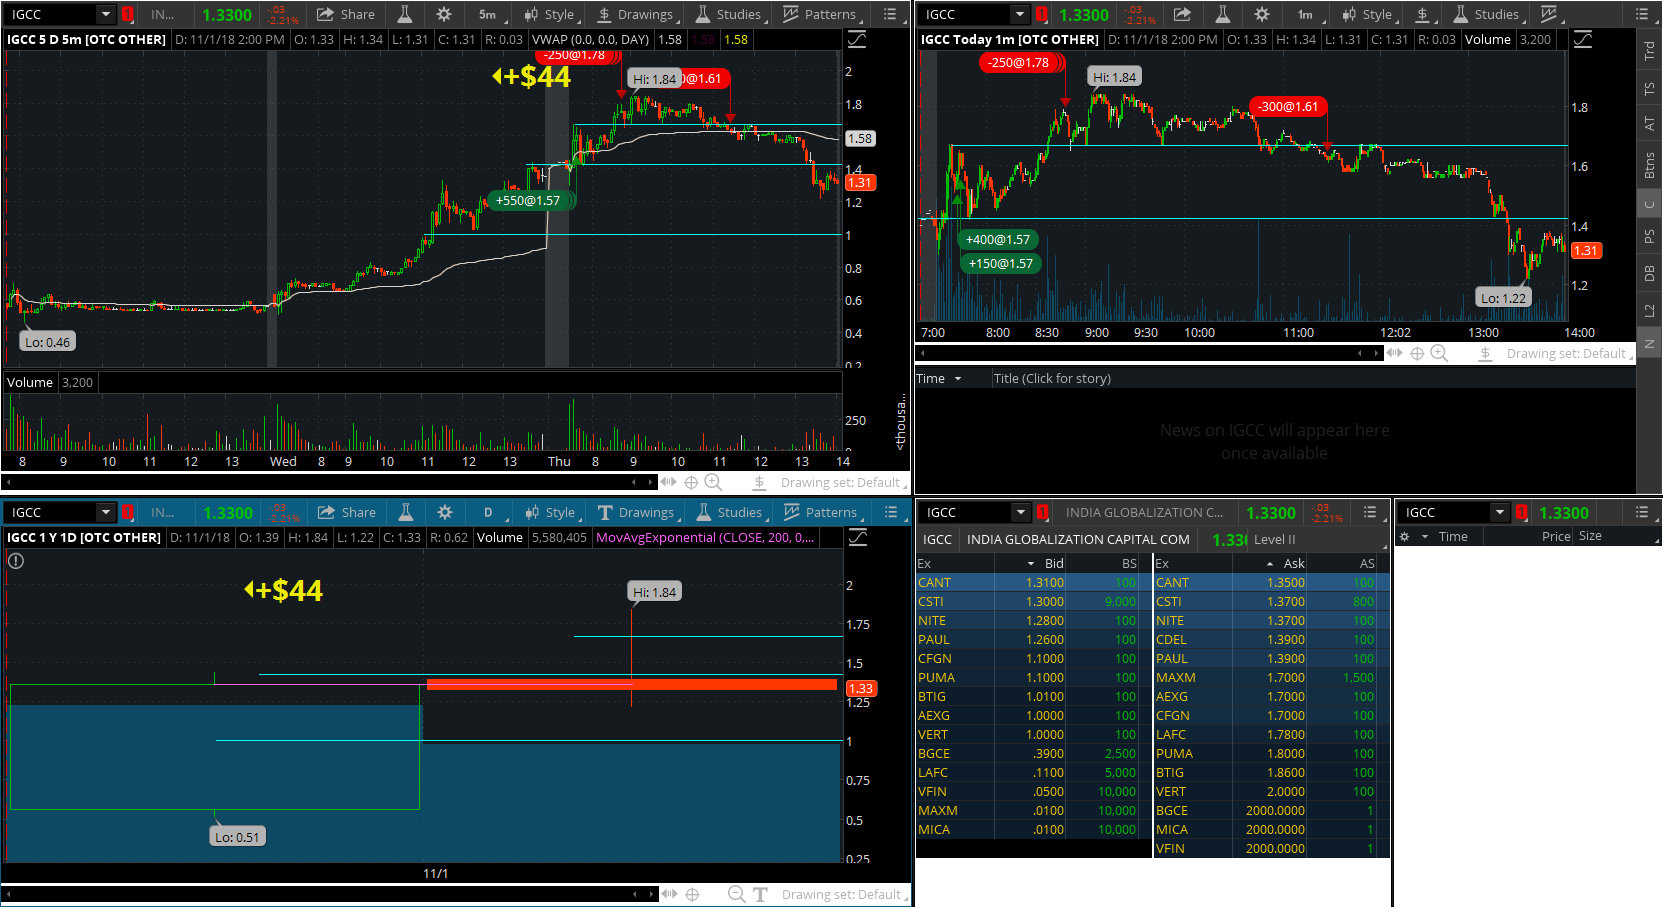This screenshot has height=907, width=1663.
Task: Click the red 1.33 price bubble on the daily chart axis
Action: click(861, 689)
